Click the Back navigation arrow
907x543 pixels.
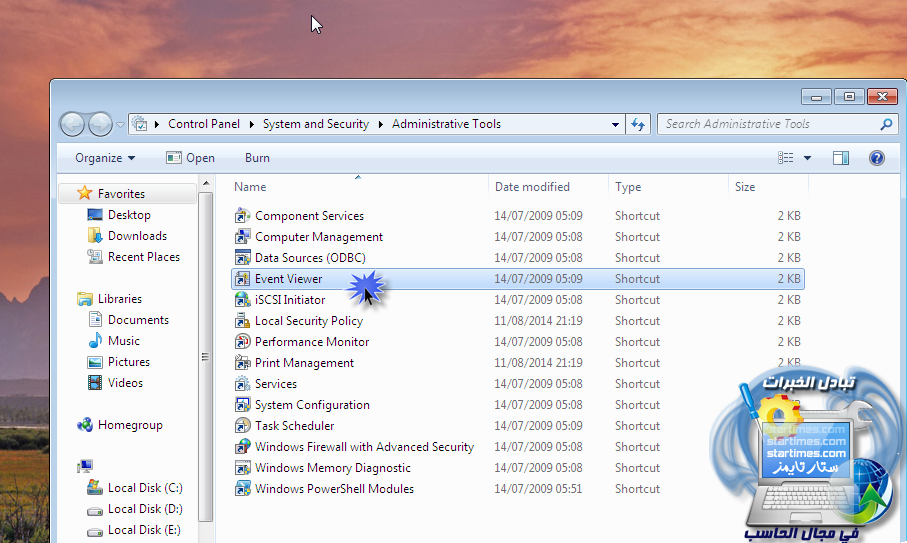[x=73, y=124]
